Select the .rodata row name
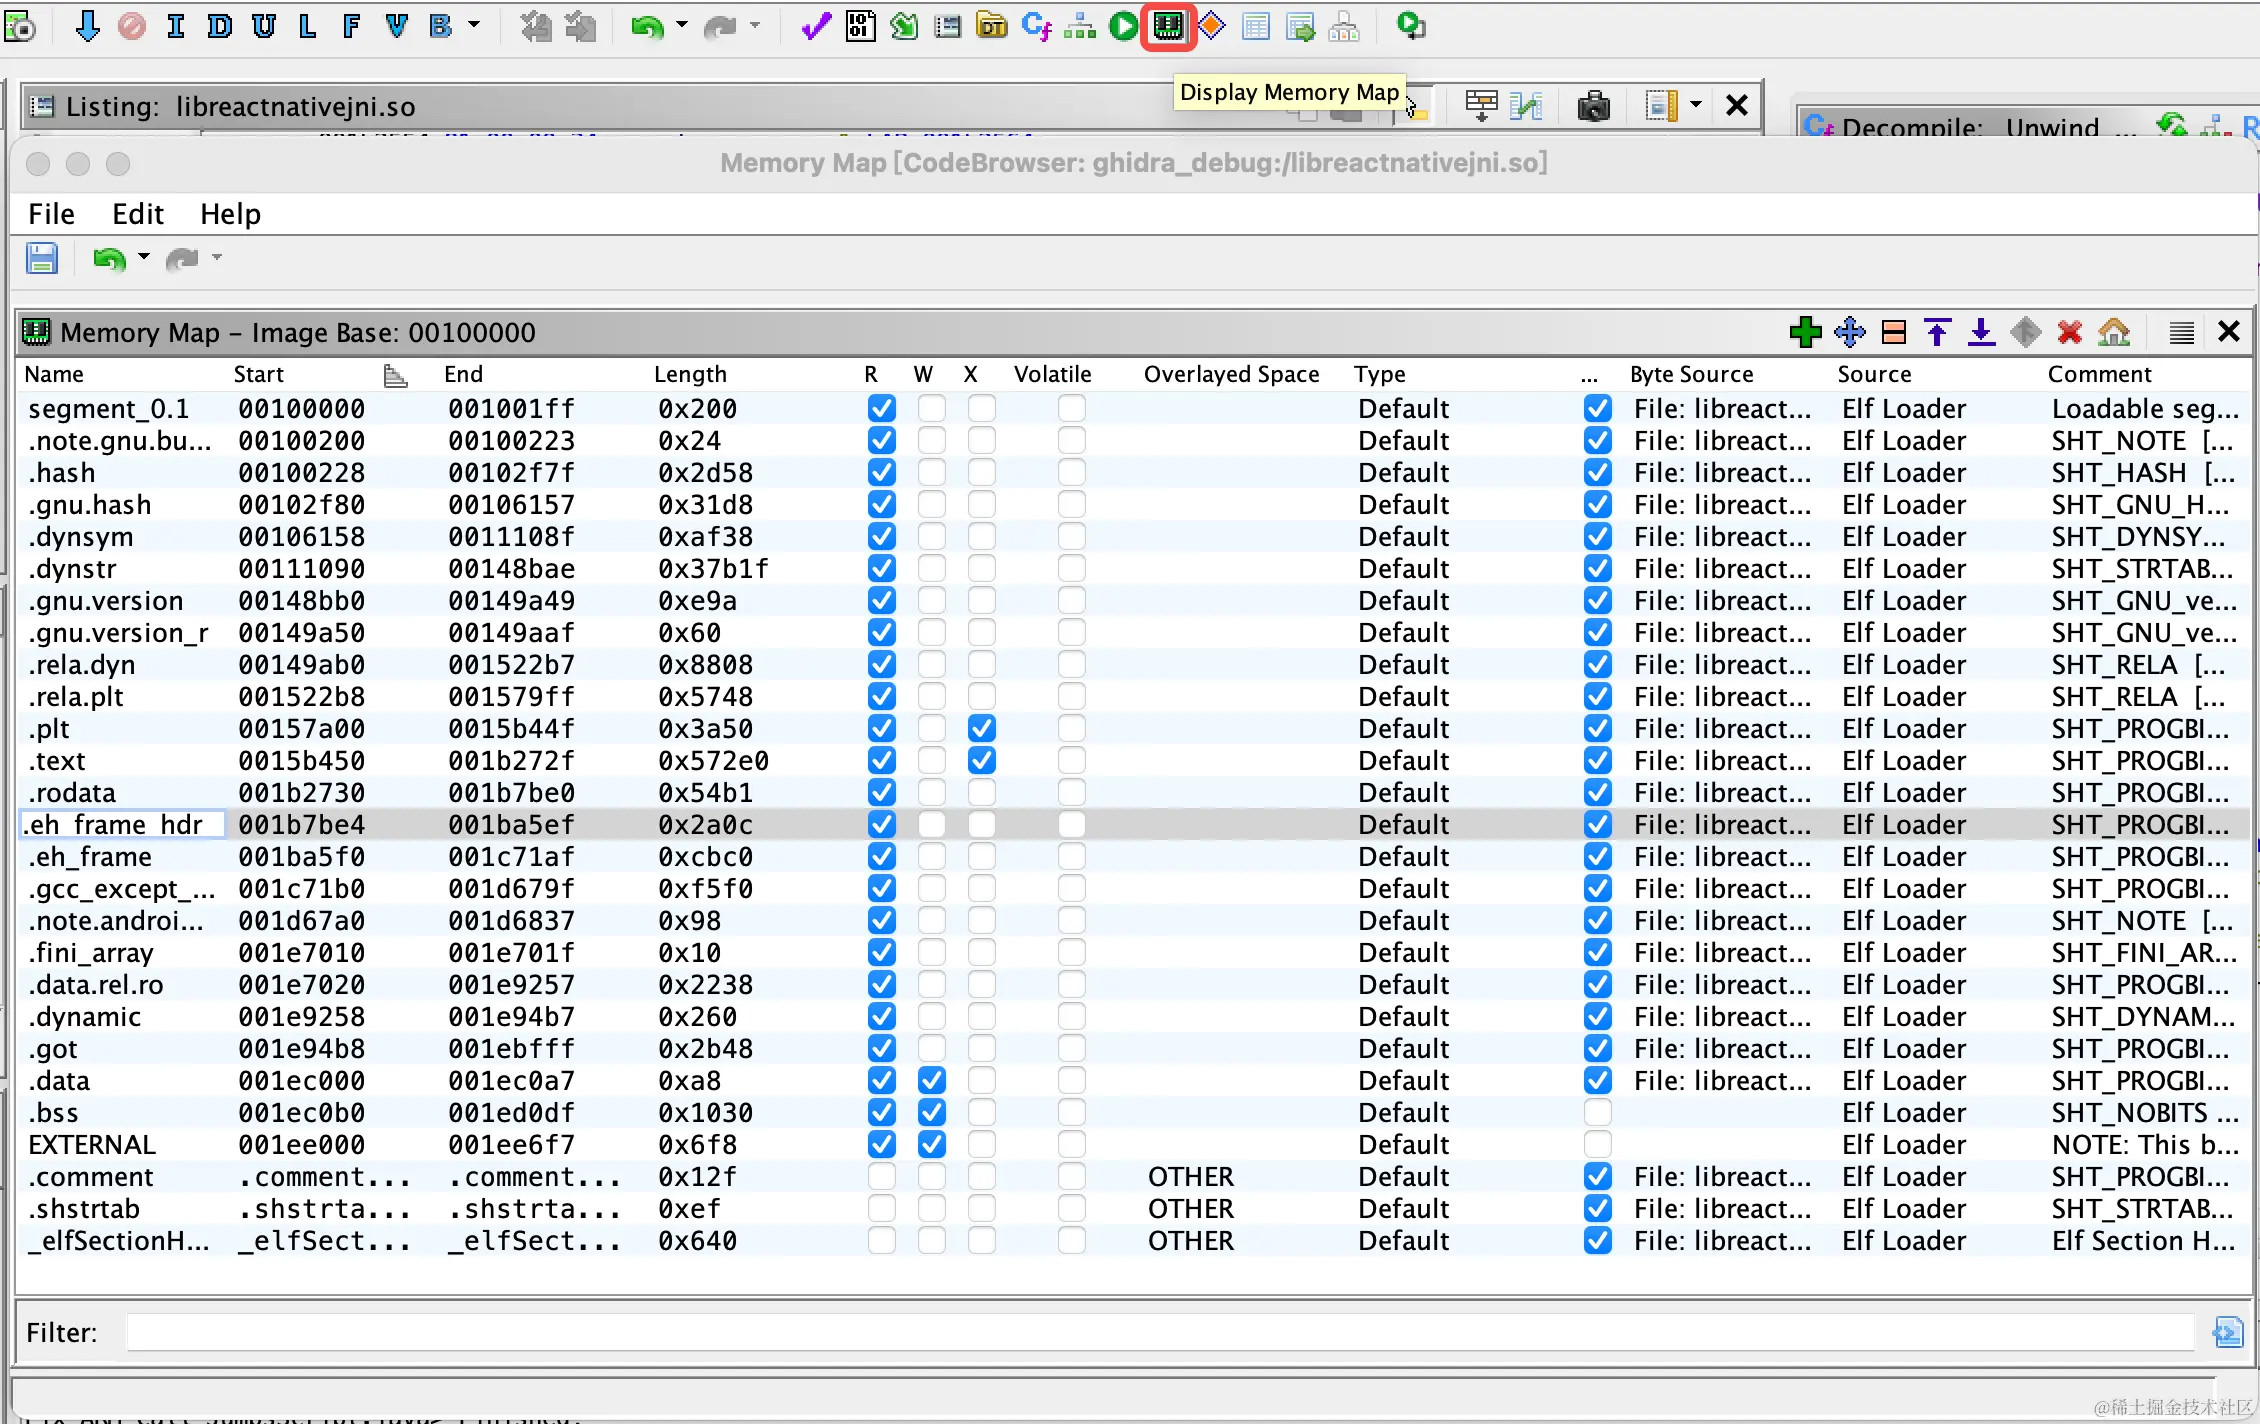Image resolution: width=2260 pixels, height=1424 pixels. [x=72, y=792]
